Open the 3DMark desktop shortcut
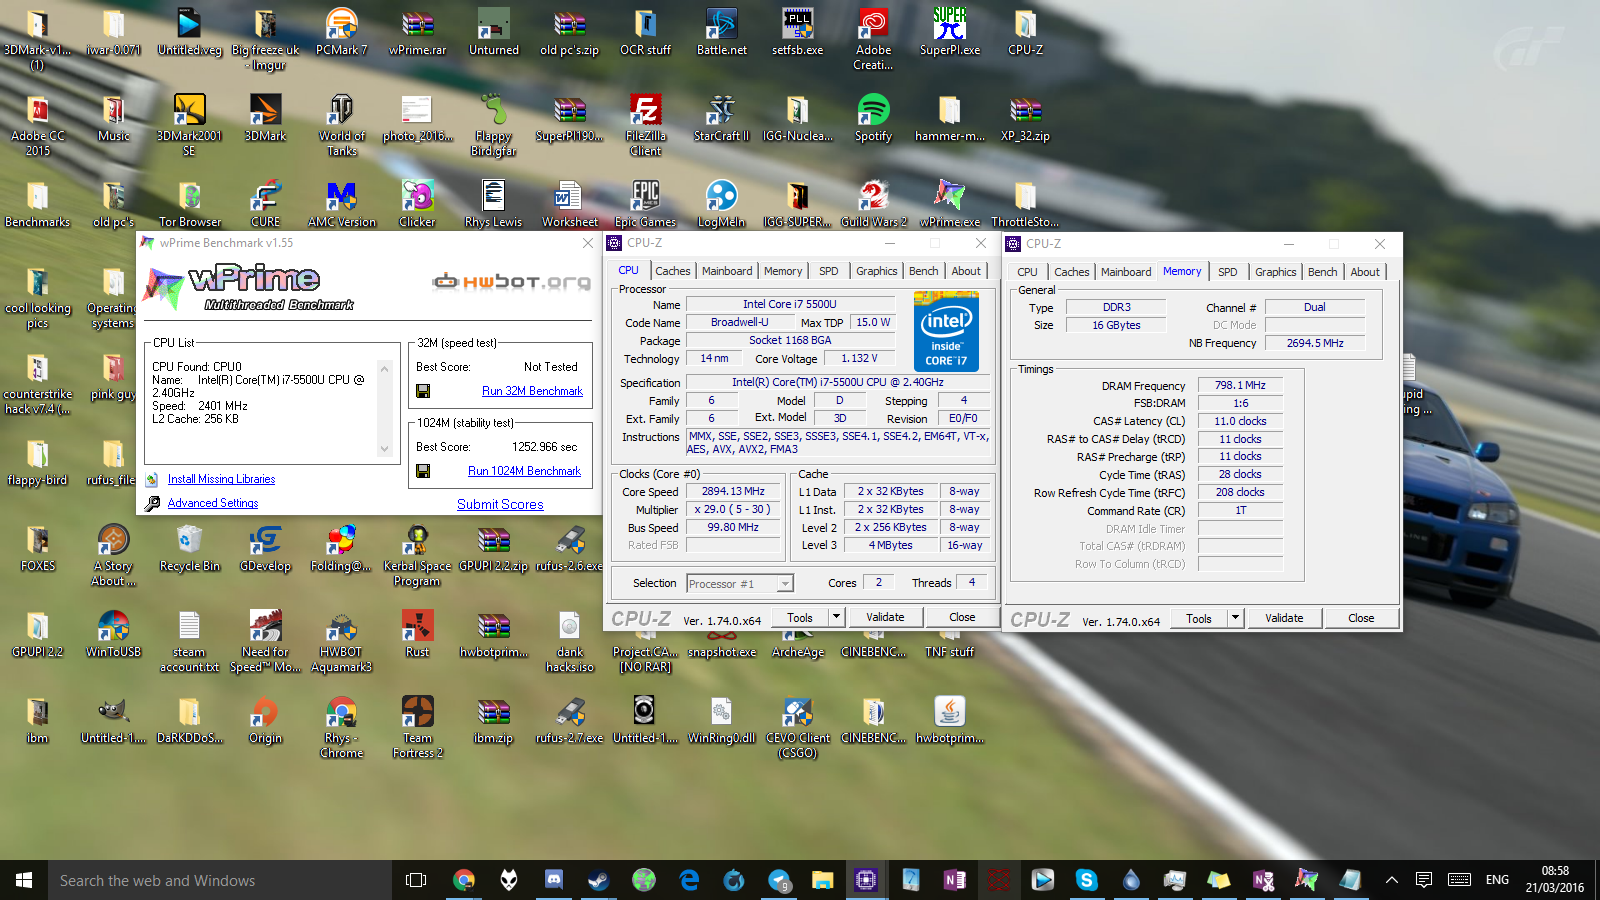Viewport: 1600px width, 900px height. [265, 119]
